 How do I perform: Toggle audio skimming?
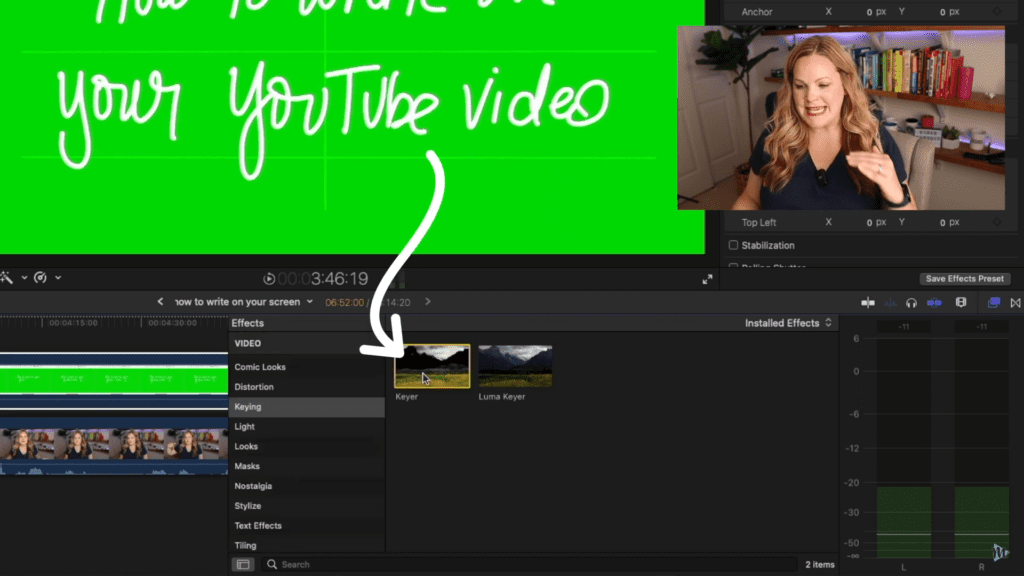[x=890, y=302]
